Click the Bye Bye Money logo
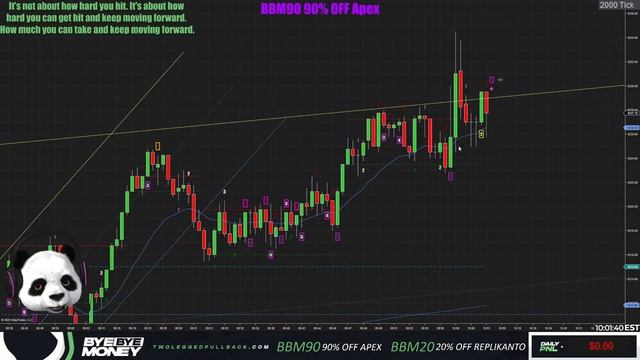This screenshot has height=360, width=640. pyautogui.click(x=112, y=347)
